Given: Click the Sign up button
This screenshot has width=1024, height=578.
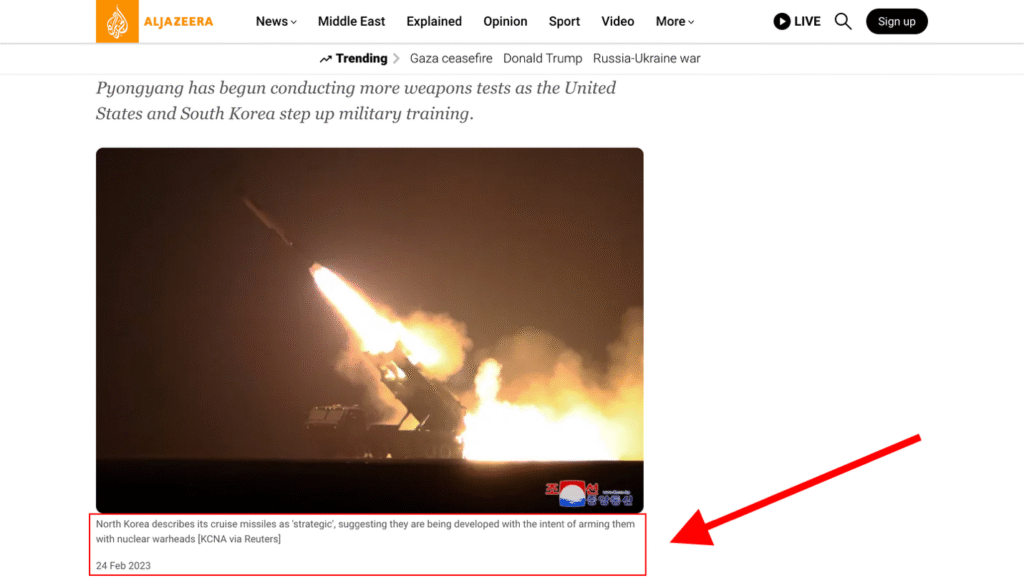Looking at the screenshot, I should coord(897,22).
